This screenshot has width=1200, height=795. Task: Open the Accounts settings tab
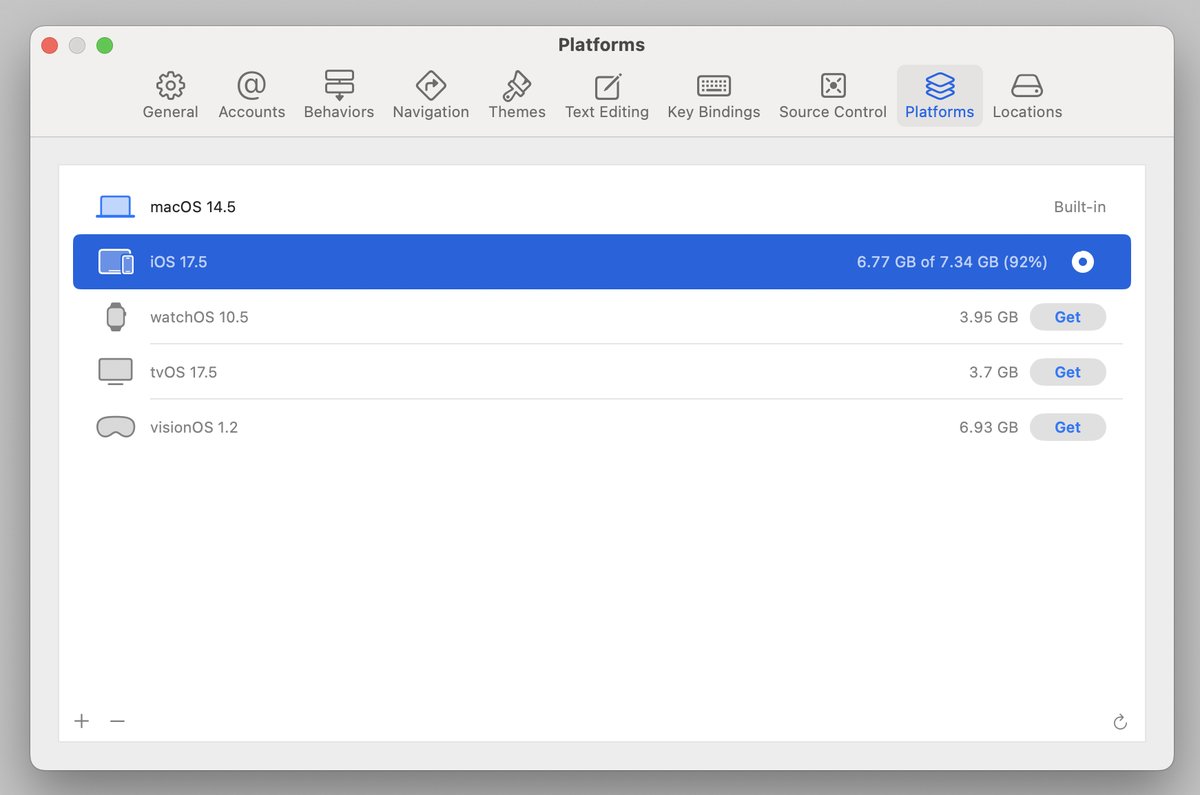pos(252,96)
